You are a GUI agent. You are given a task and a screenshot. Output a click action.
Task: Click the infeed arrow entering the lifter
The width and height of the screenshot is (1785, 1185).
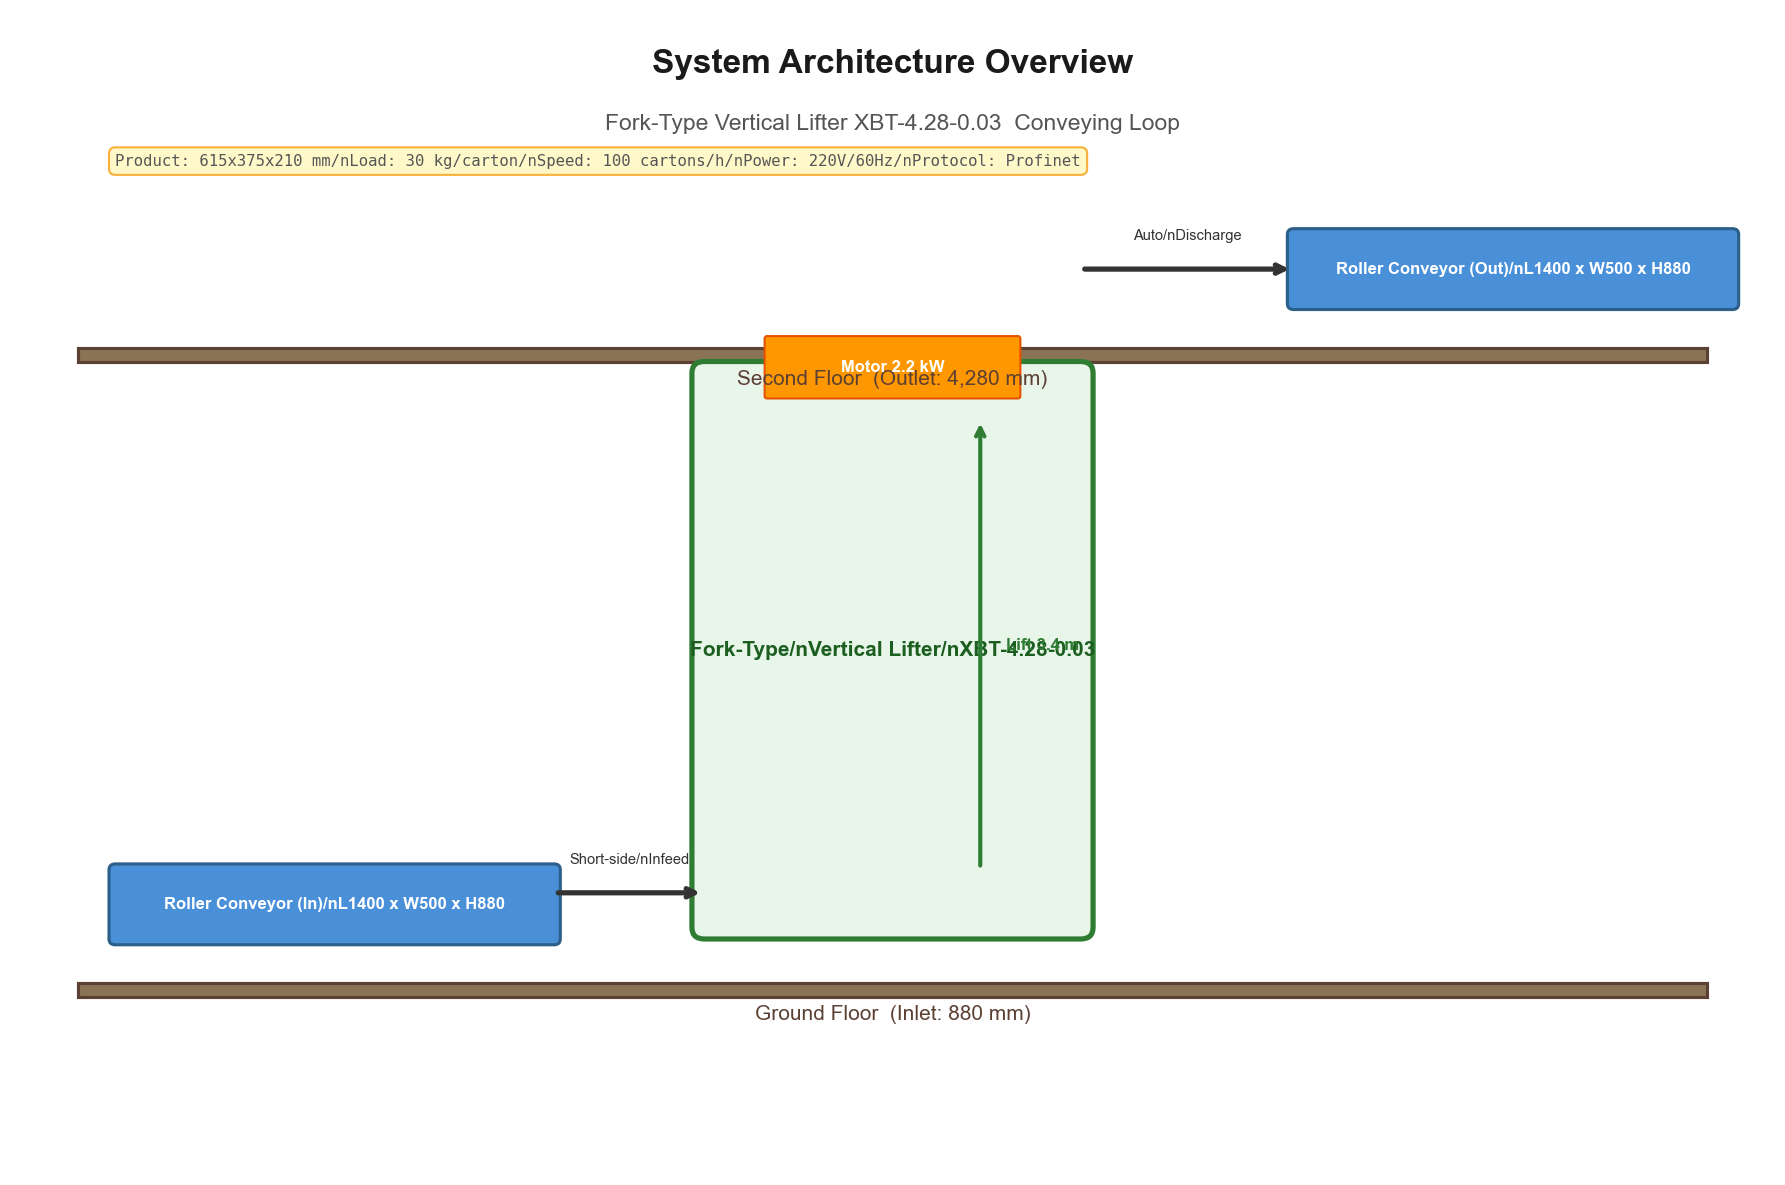pyautogui.click(x=627, y=892)
